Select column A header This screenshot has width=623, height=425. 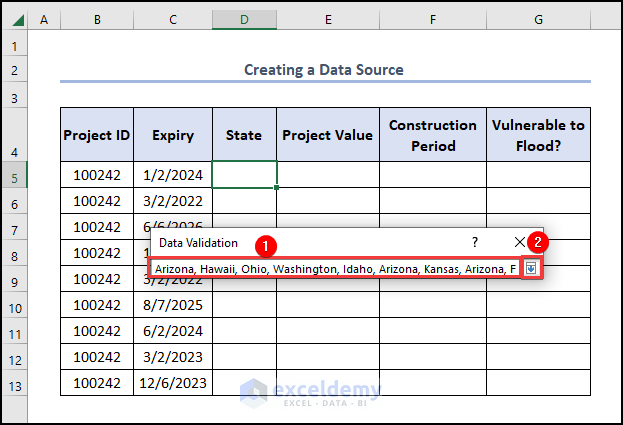(44, 19)
